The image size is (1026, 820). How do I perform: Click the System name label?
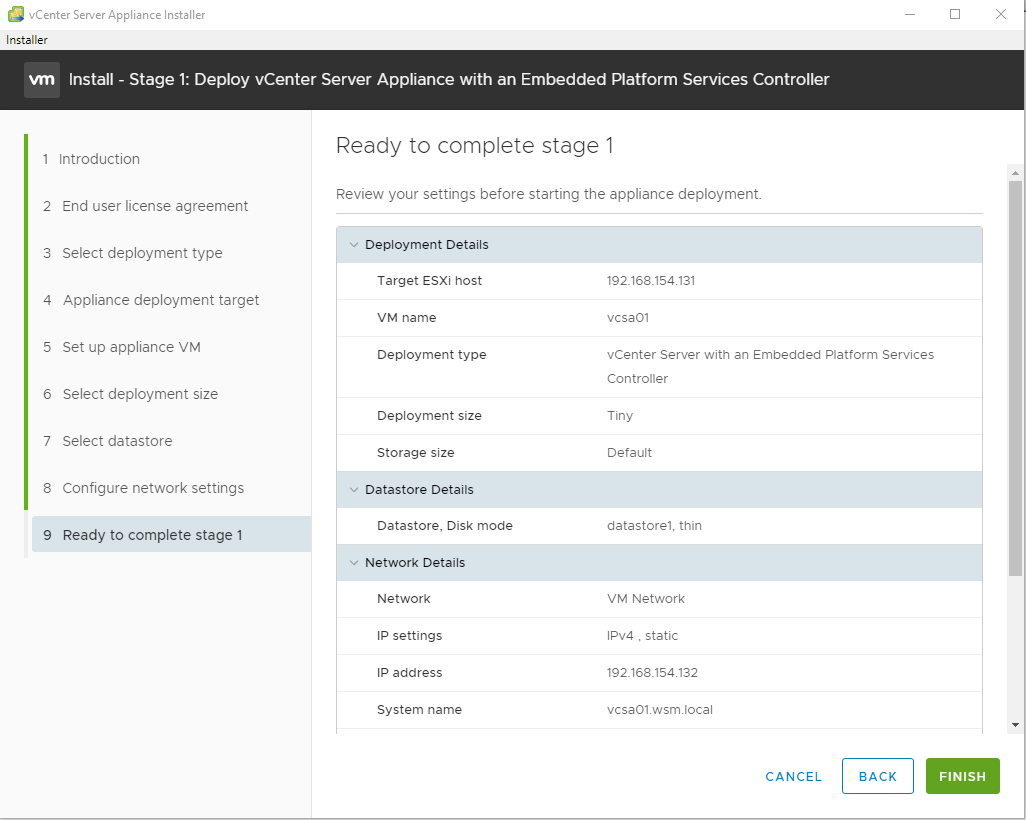tap(419, 710)
